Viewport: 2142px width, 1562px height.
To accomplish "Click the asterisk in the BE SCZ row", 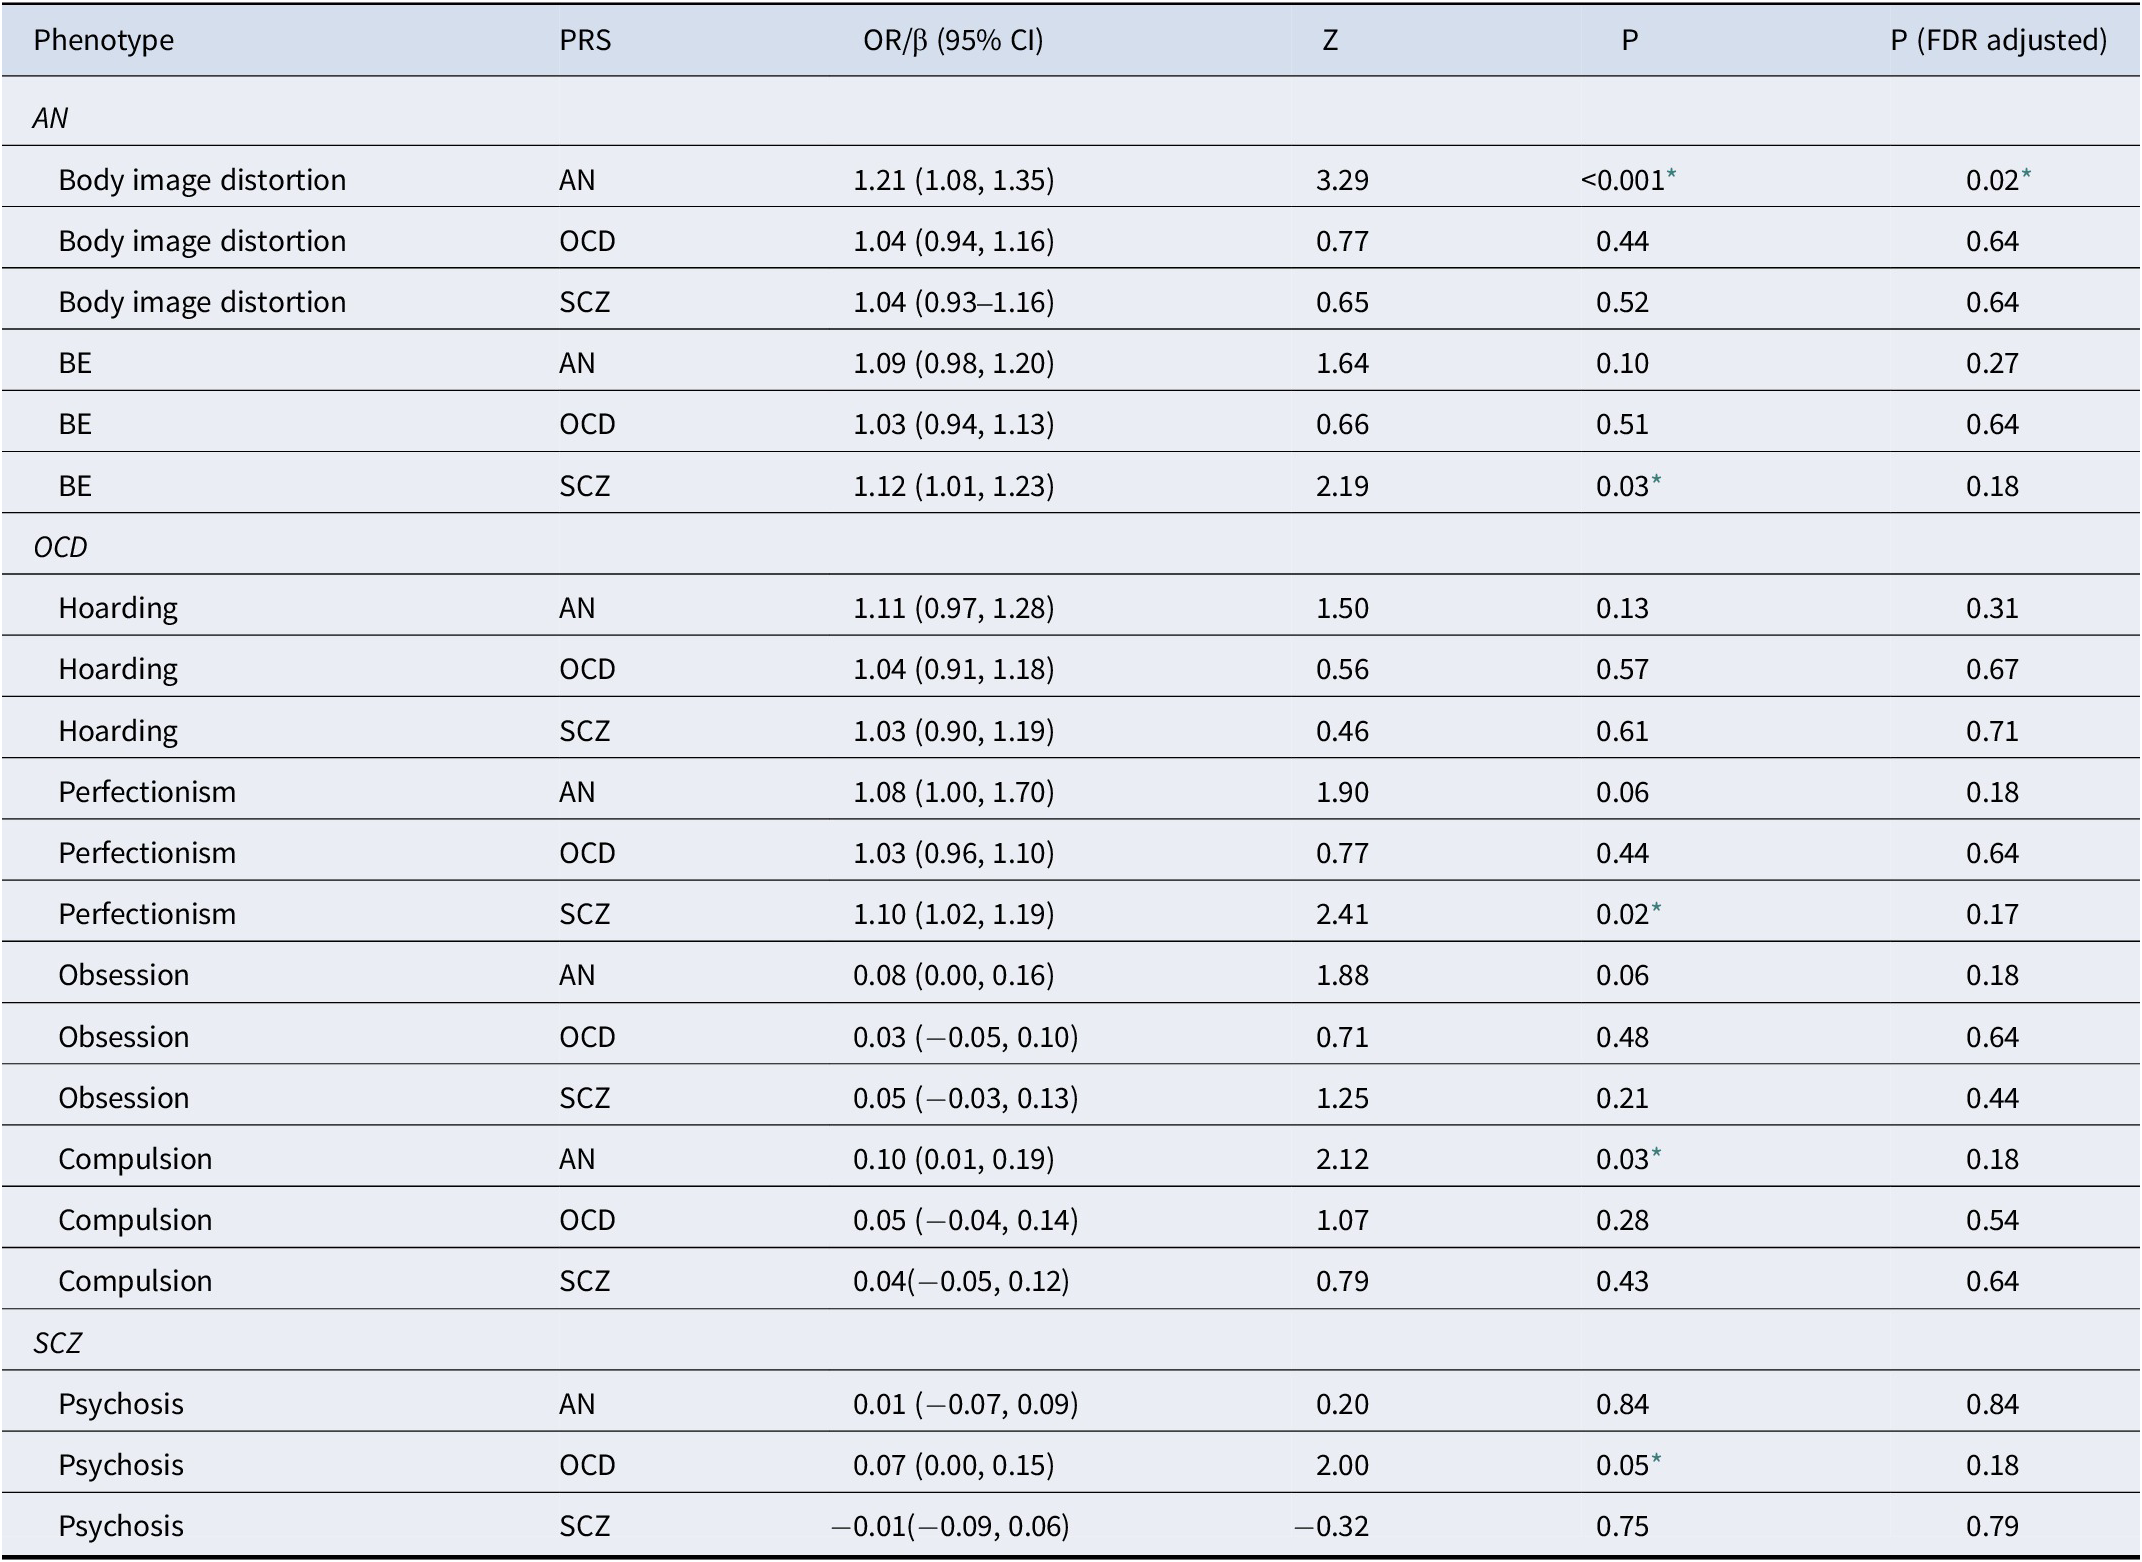I will (1656, 481).
